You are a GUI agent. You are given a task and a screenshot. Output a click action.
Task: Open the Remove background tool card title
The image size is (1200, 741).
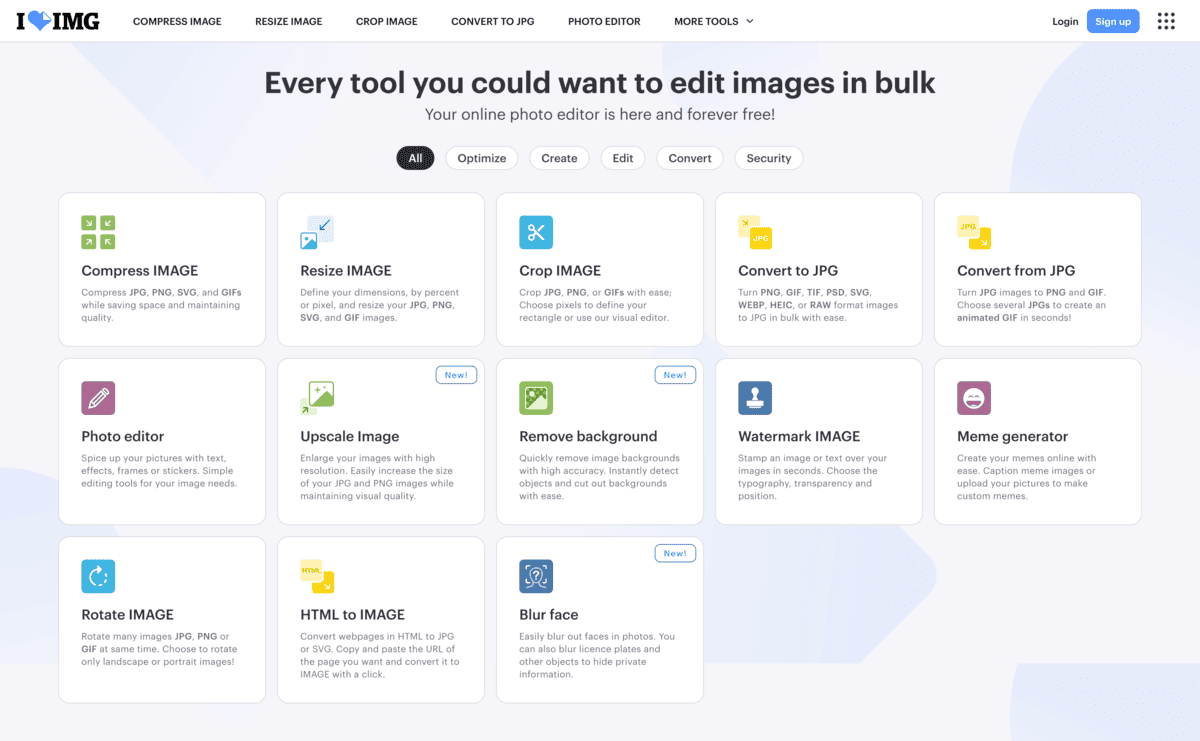pos(588,436)
